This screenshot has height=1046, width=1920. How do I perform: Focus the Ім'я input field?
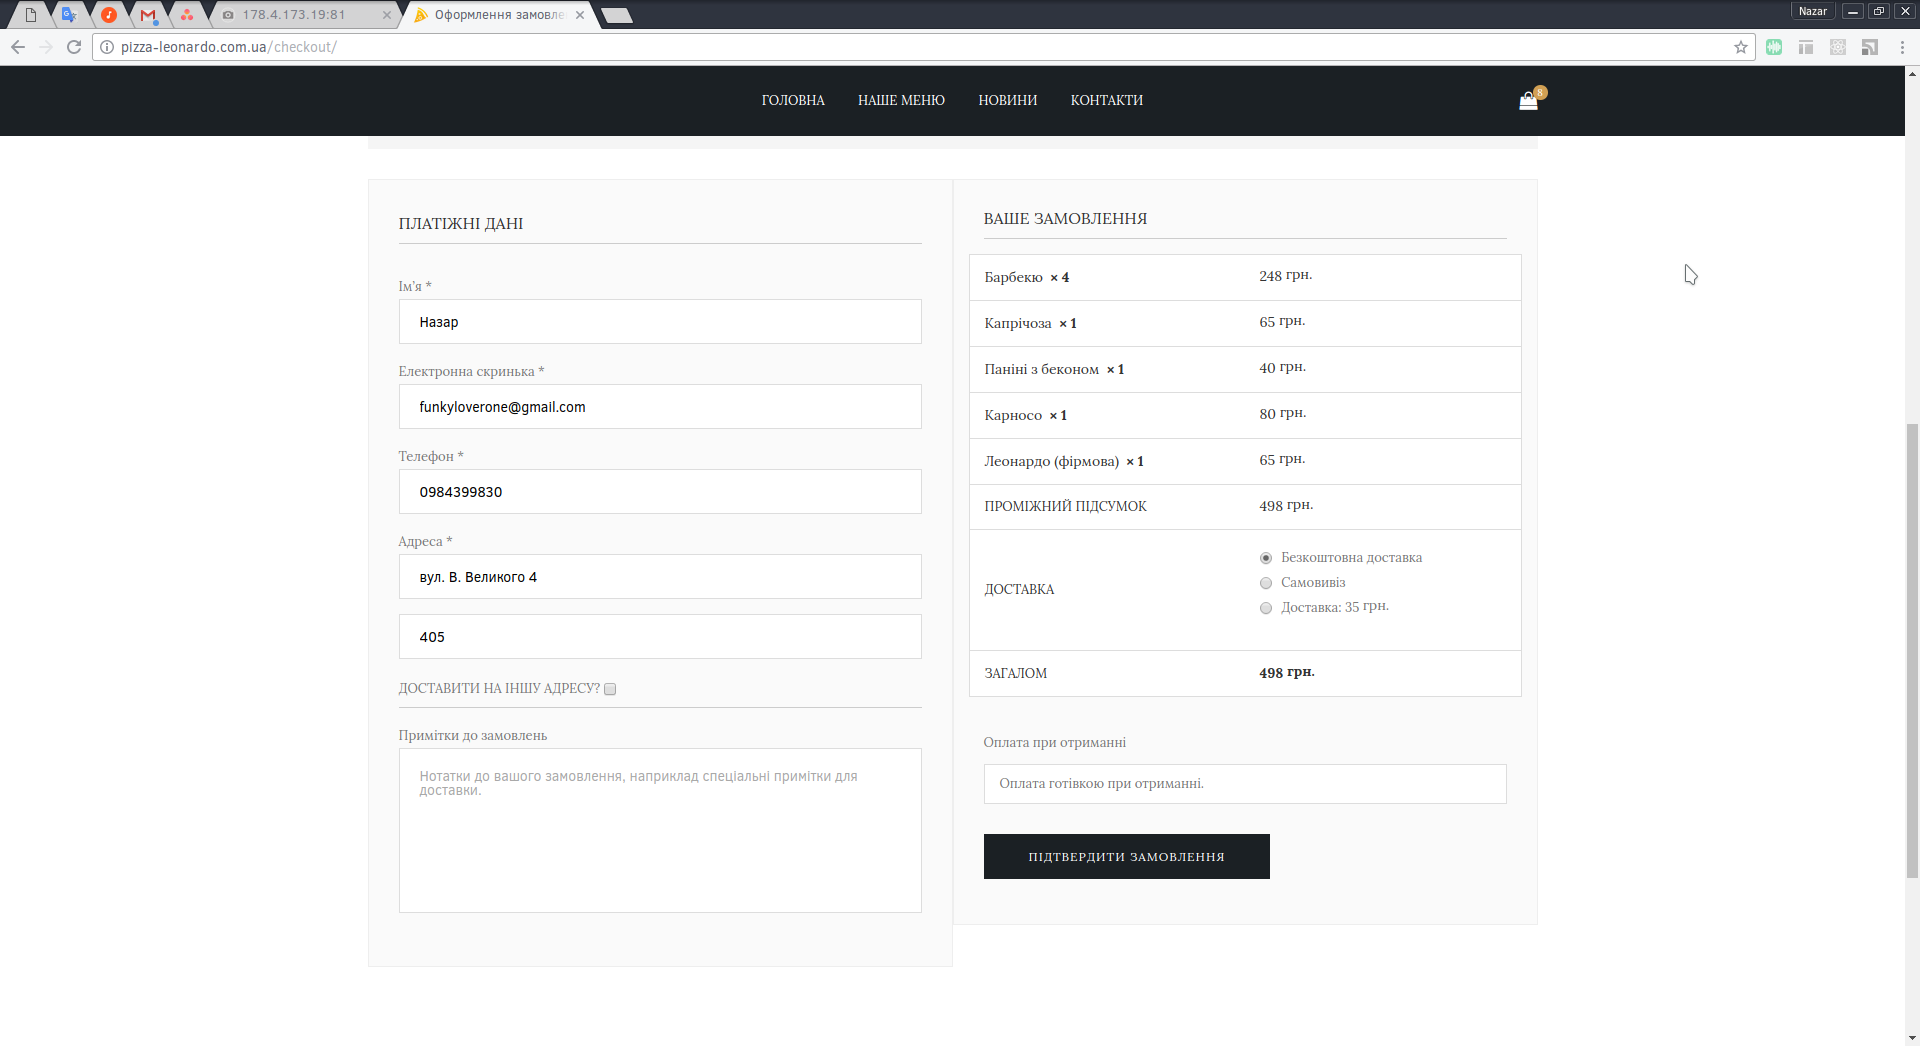click(x=660, y=322)
